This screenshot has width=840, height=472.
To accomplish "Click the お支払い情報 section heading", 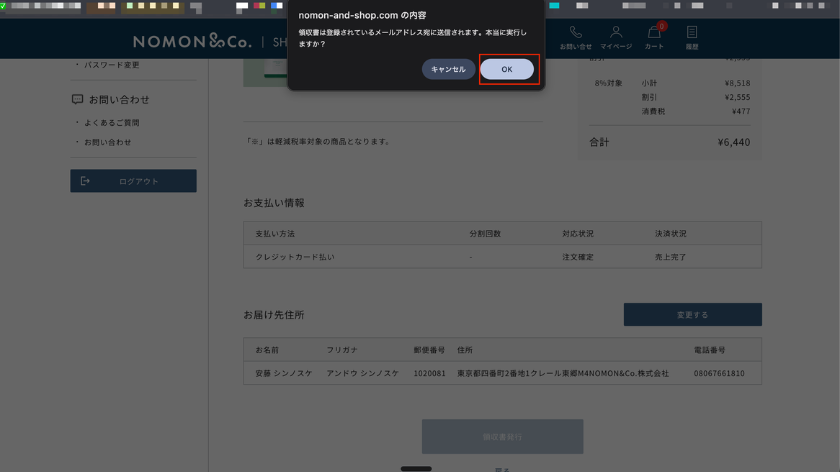I will tap(274, 203).
